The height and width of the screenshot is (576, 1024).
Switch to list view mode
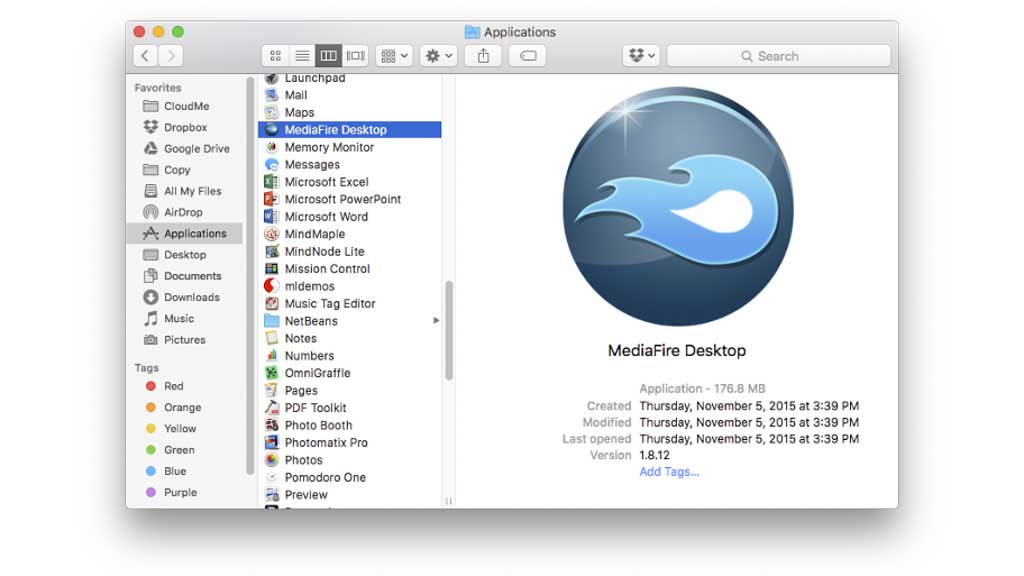pyautogui.click(x=302, y=56)
